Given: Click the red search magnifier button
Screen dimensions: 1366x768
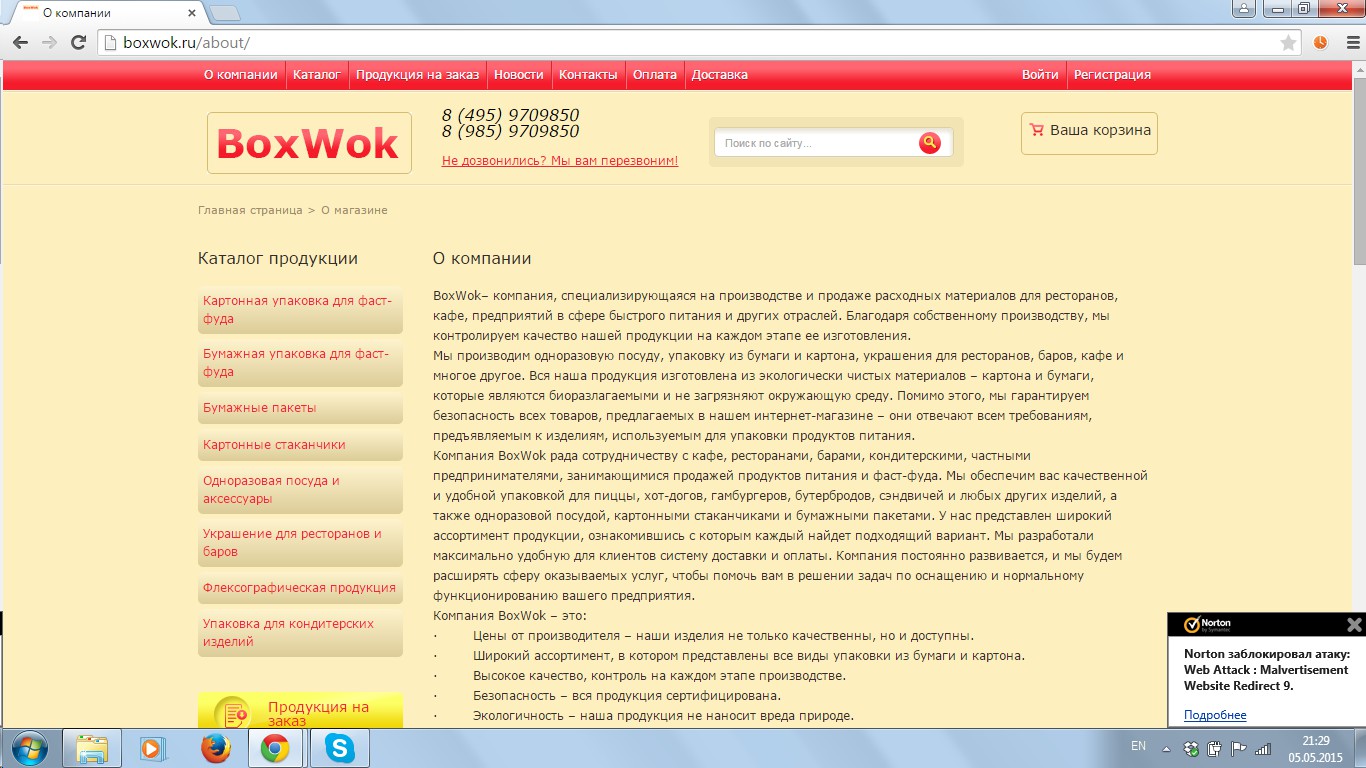Looking at the screenshot, I should 930,143.
